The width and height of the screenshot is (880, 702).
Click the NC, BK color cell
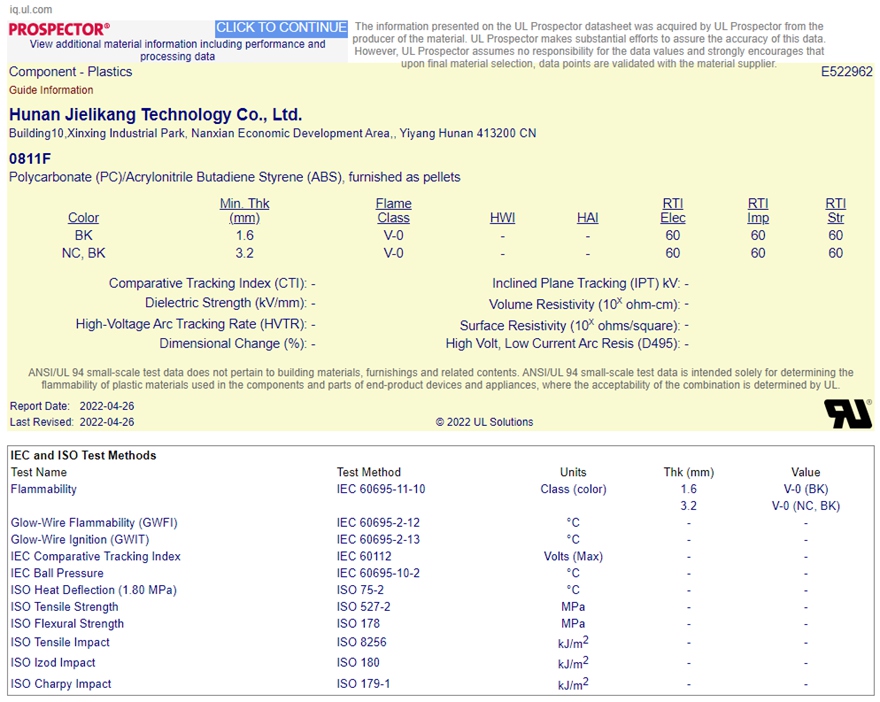[84, 254]
